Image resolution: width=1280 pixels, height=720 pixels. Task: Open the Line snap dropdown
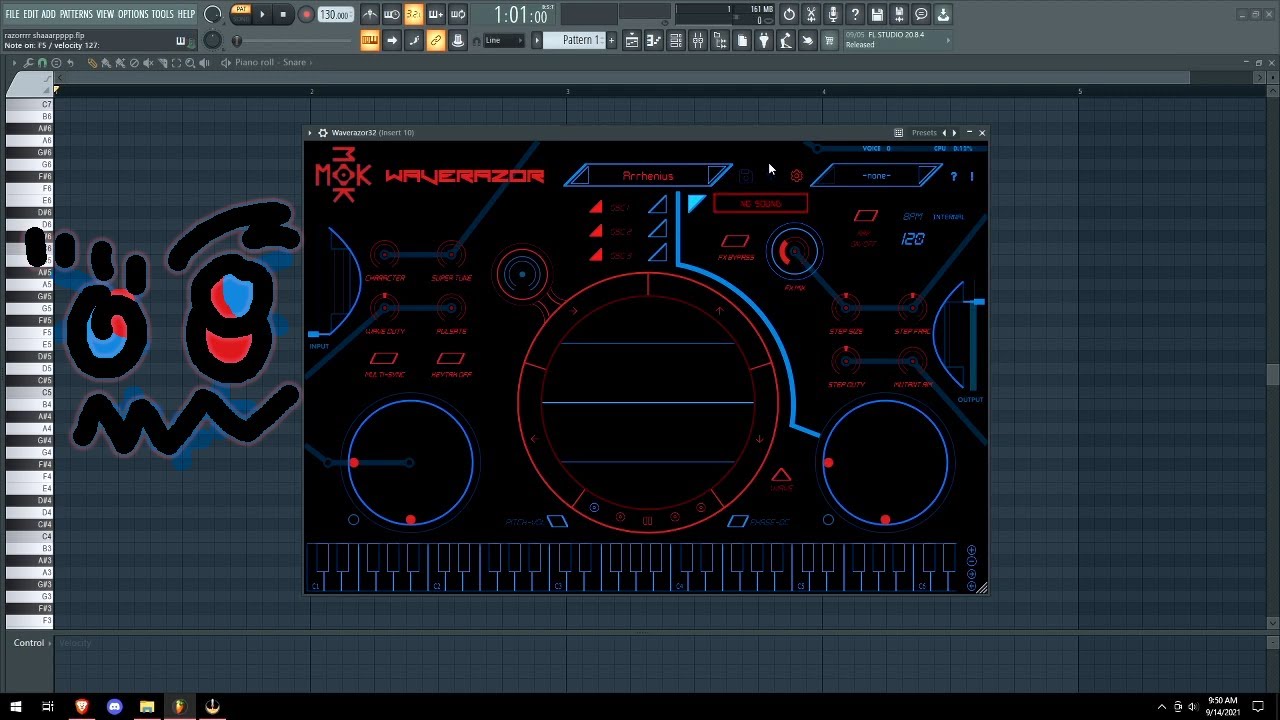coord(503,40)
